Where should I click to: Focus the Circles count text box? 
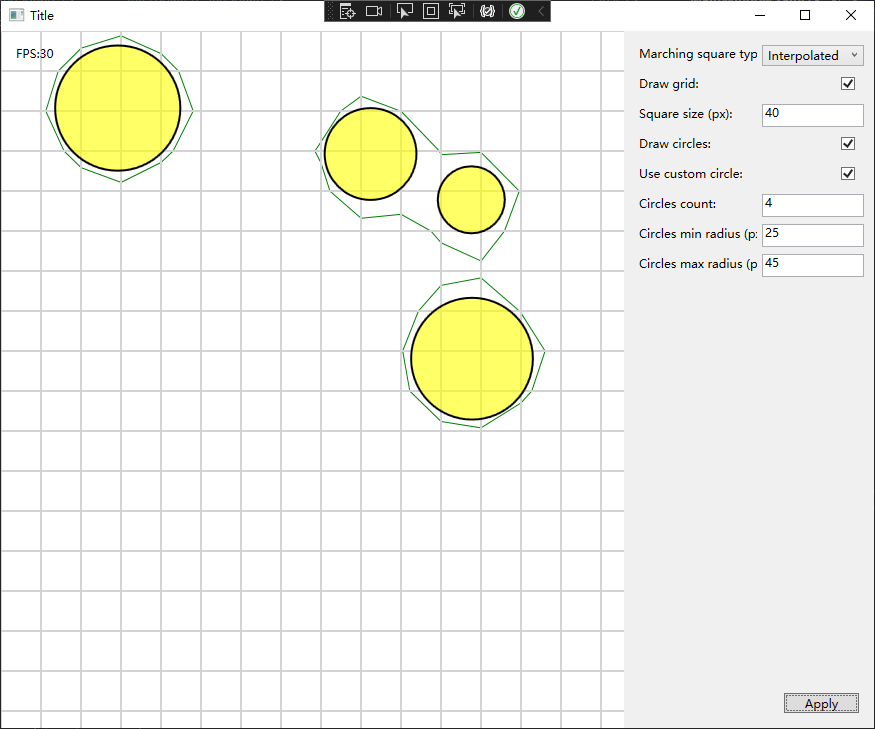tap(812, 205)
